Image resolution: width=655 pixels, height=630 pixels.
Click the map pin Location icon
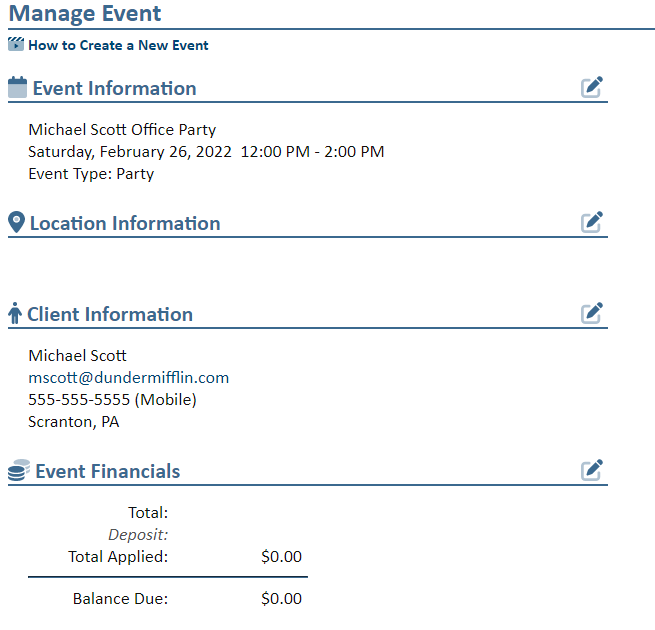(x=16, y=222)
